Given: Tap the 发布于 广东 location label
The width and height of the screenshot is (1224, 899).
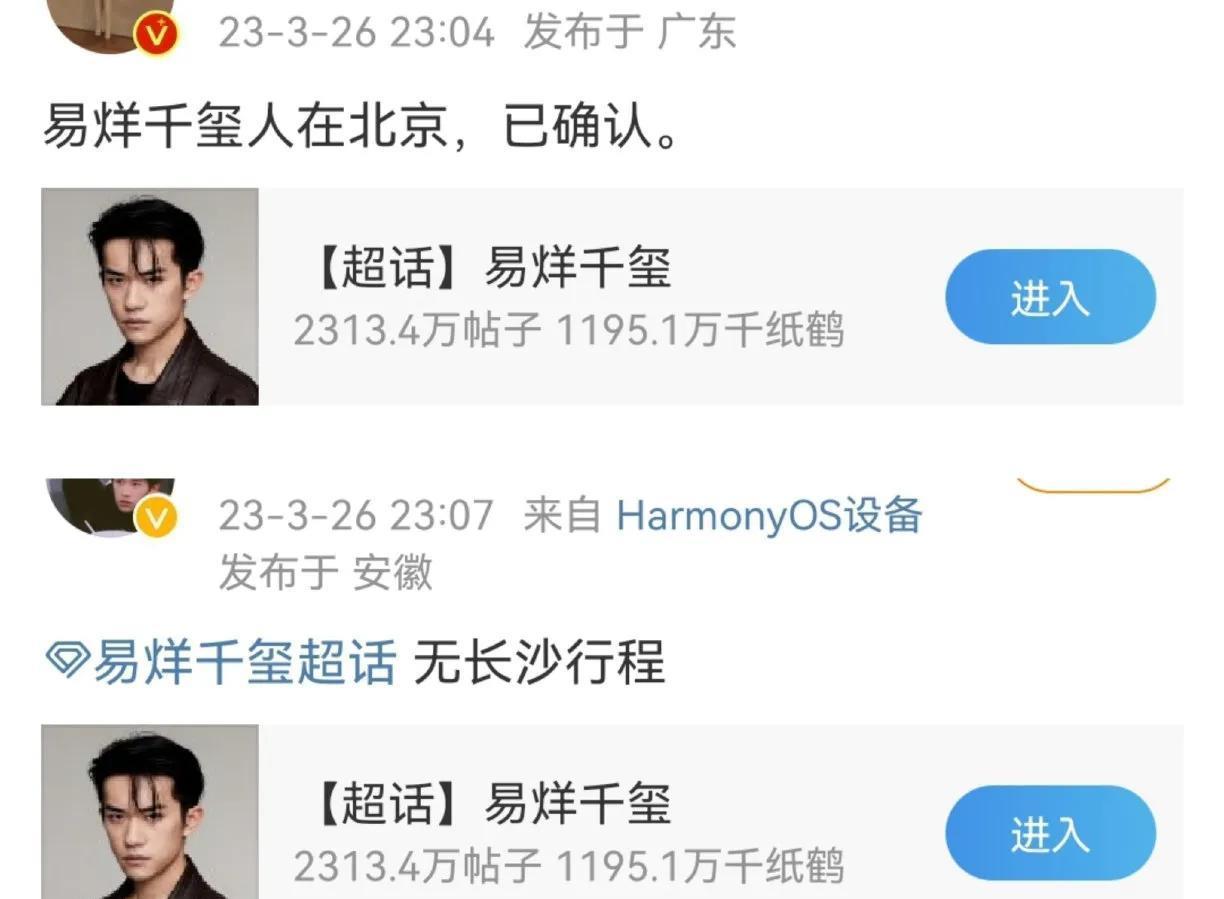Looking at the screenshot, I should (x=630, y=33).
